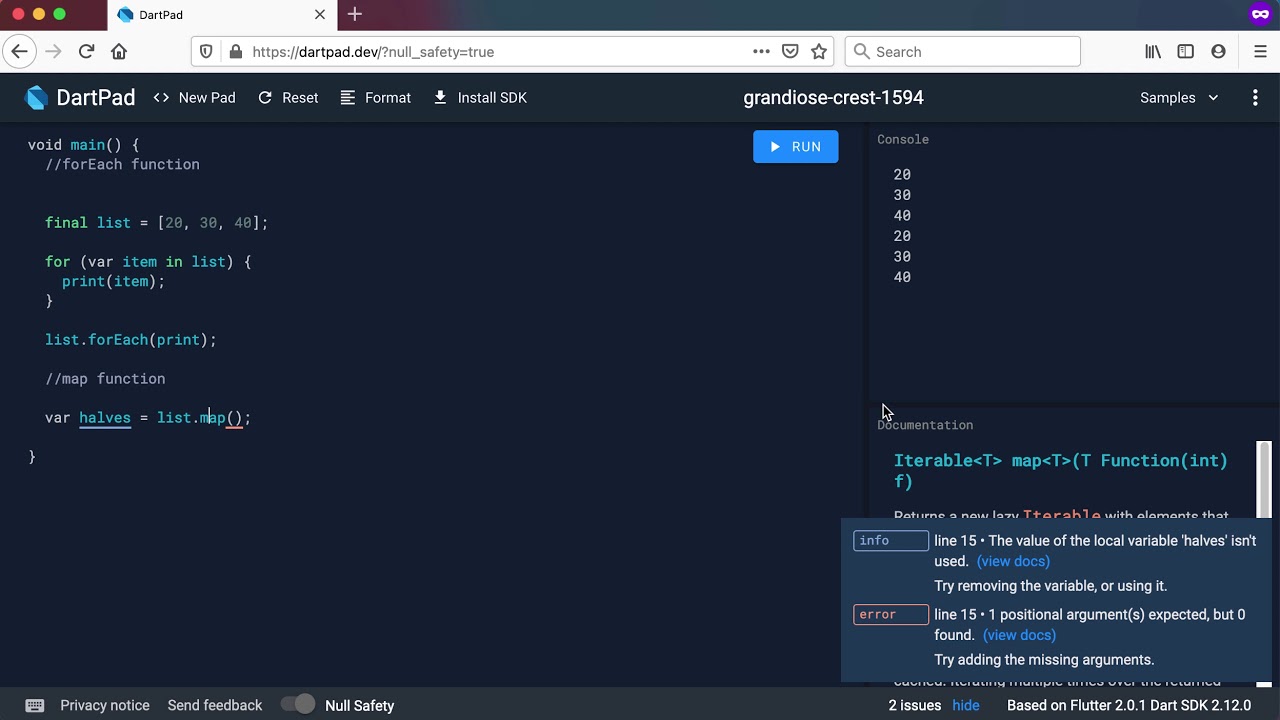Reset the current pad code

click(288, 98)
